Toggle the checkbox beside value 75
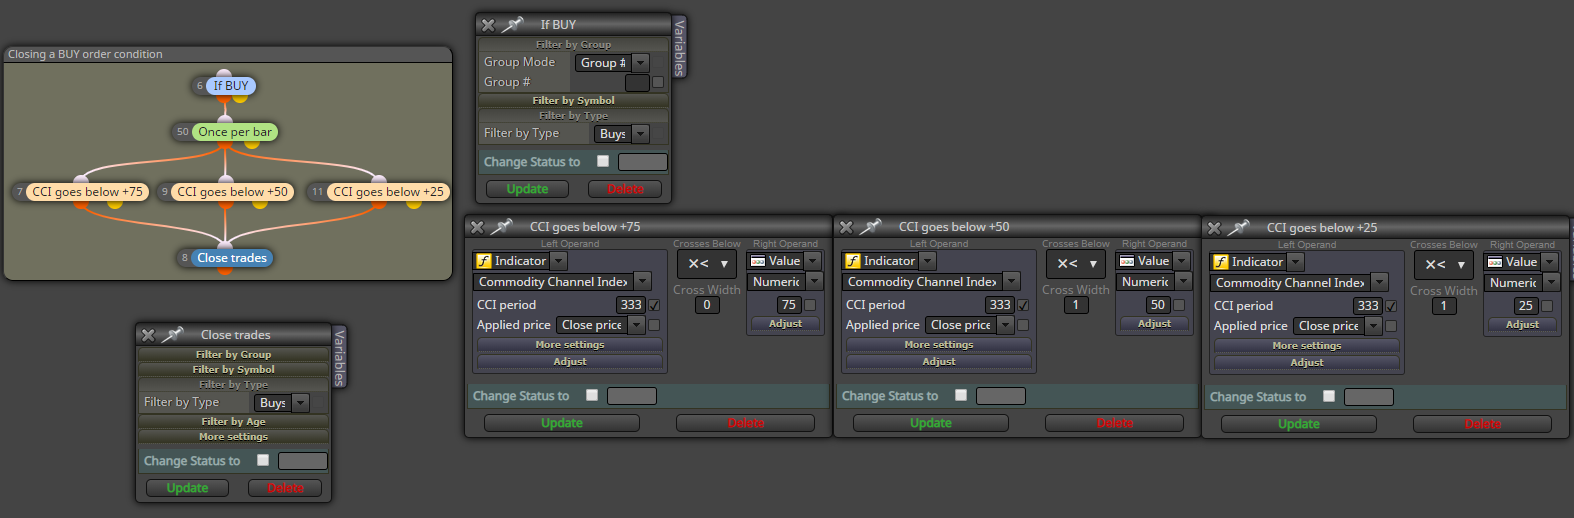Image resolution: width=1574 pixels, height=518 pixels. (x=810, y=305)
